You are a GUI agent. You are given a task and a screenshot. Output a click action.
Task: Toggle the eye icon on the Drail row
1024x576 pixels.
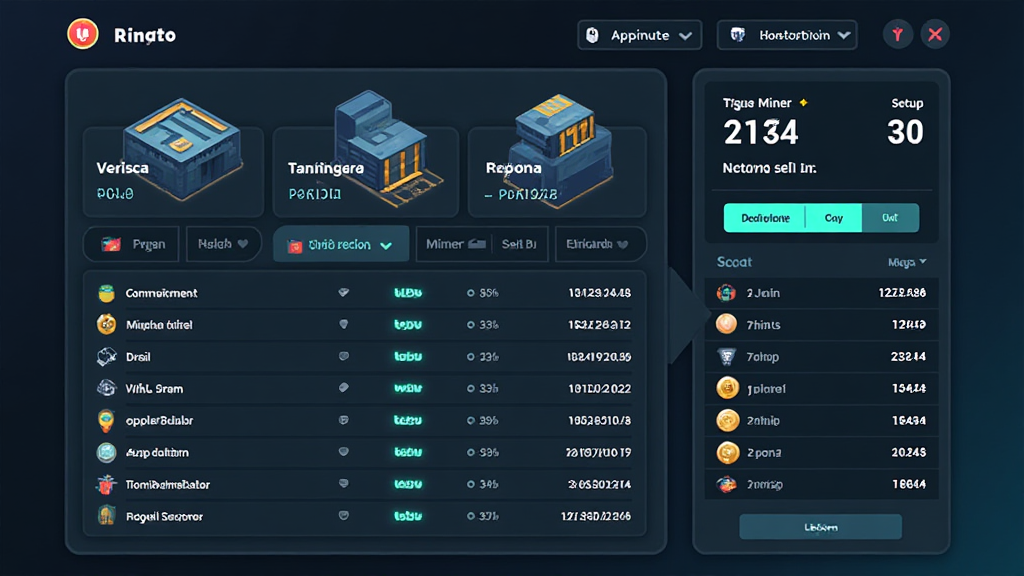(344, 356)
